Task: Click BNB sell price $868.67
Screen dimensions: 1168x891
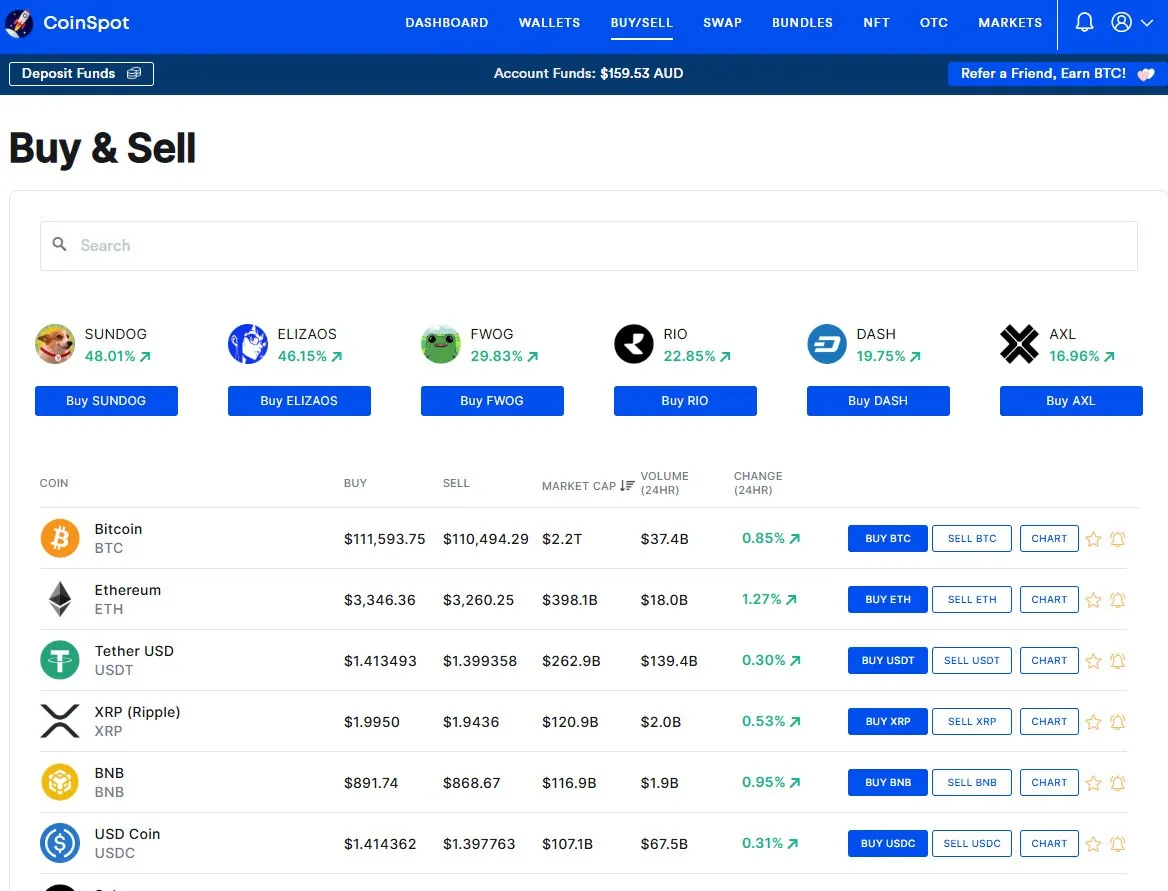Action: coord(472,783)
